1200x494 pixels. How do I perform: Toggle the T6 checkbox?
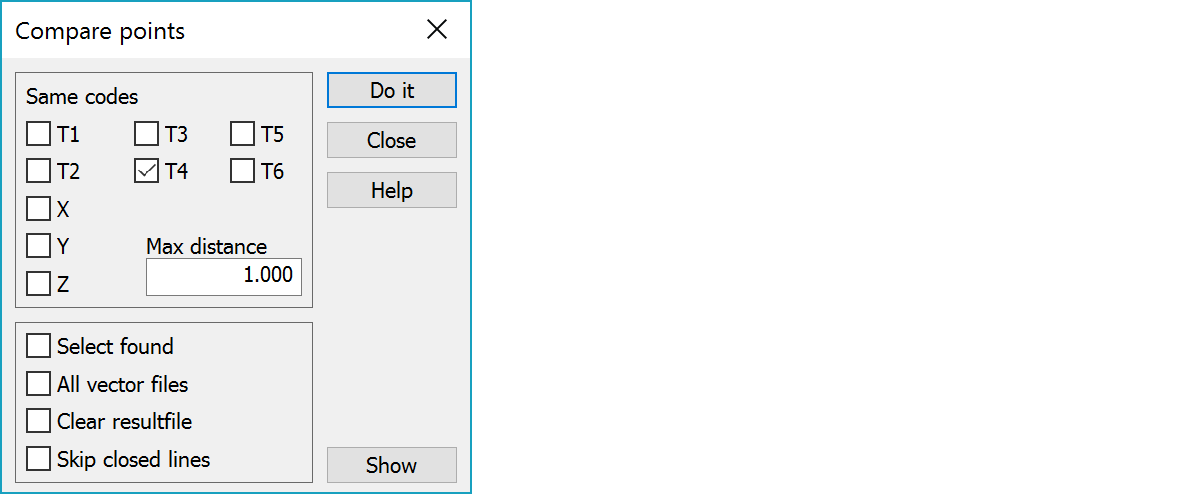243,172
